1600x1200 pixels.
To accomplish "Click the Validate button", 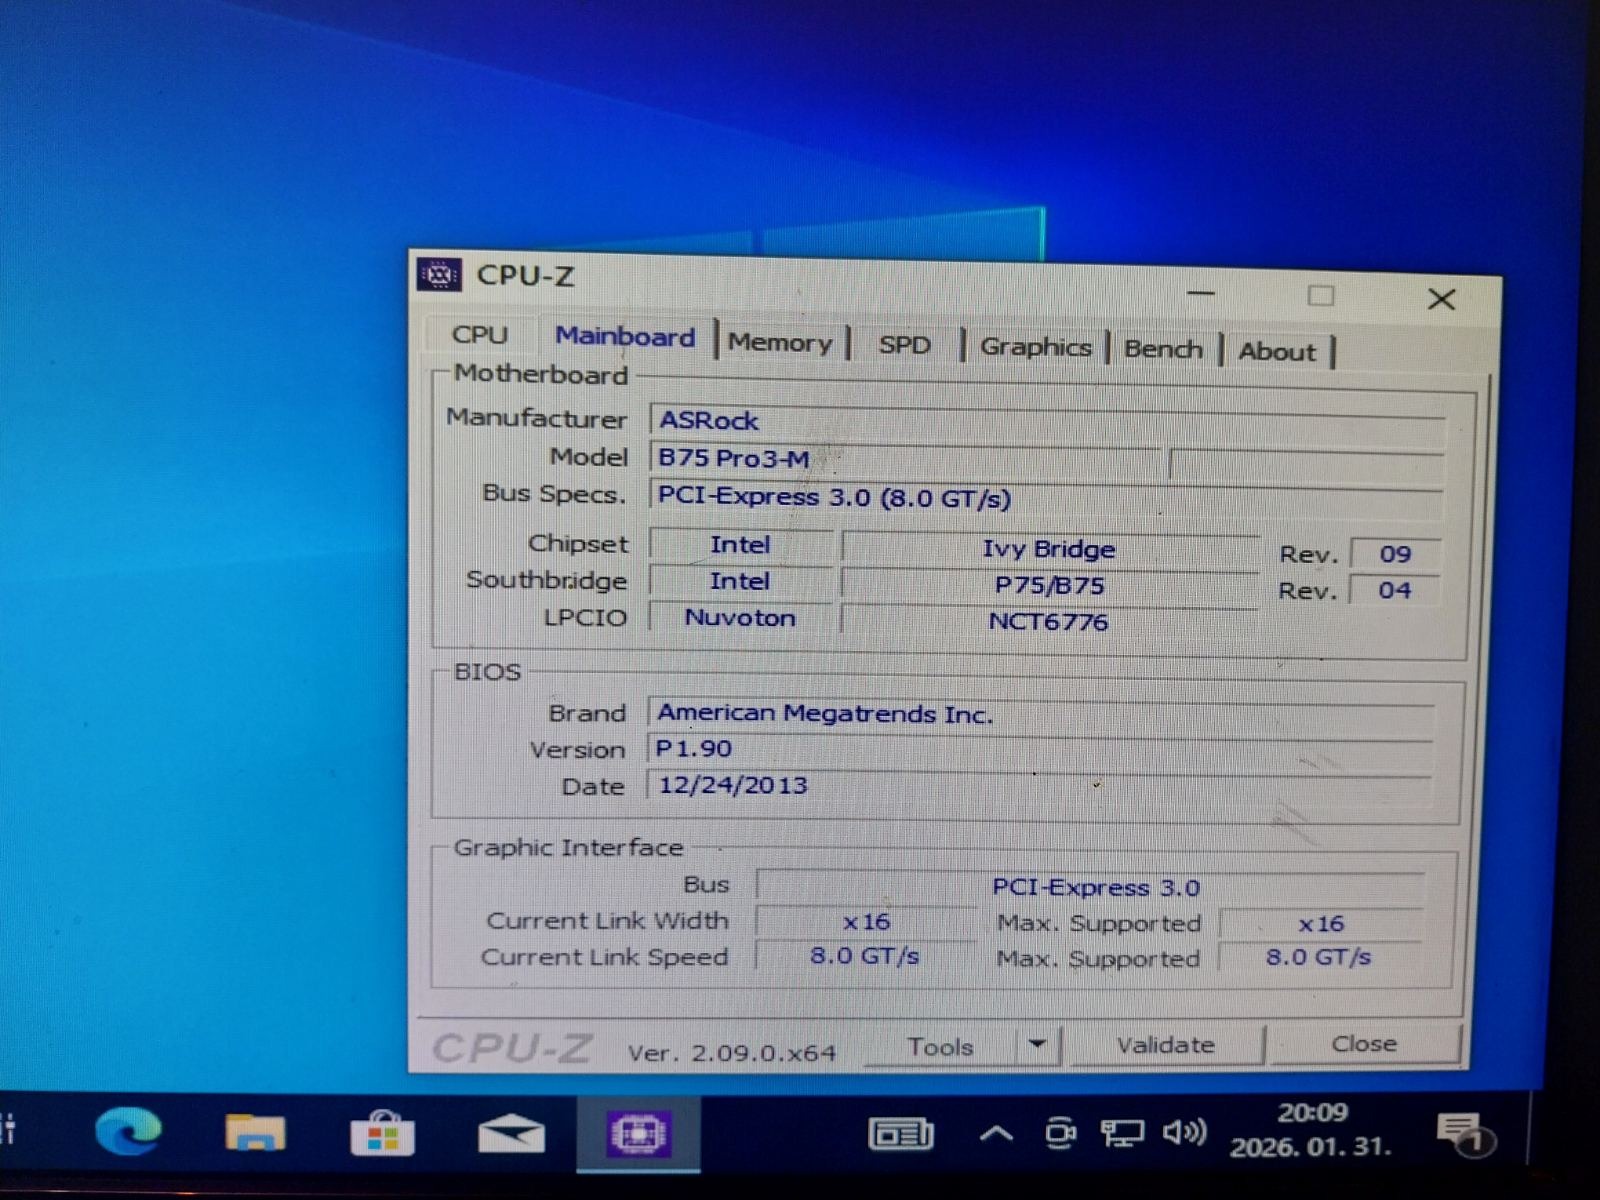I will click(1166, 1045).
